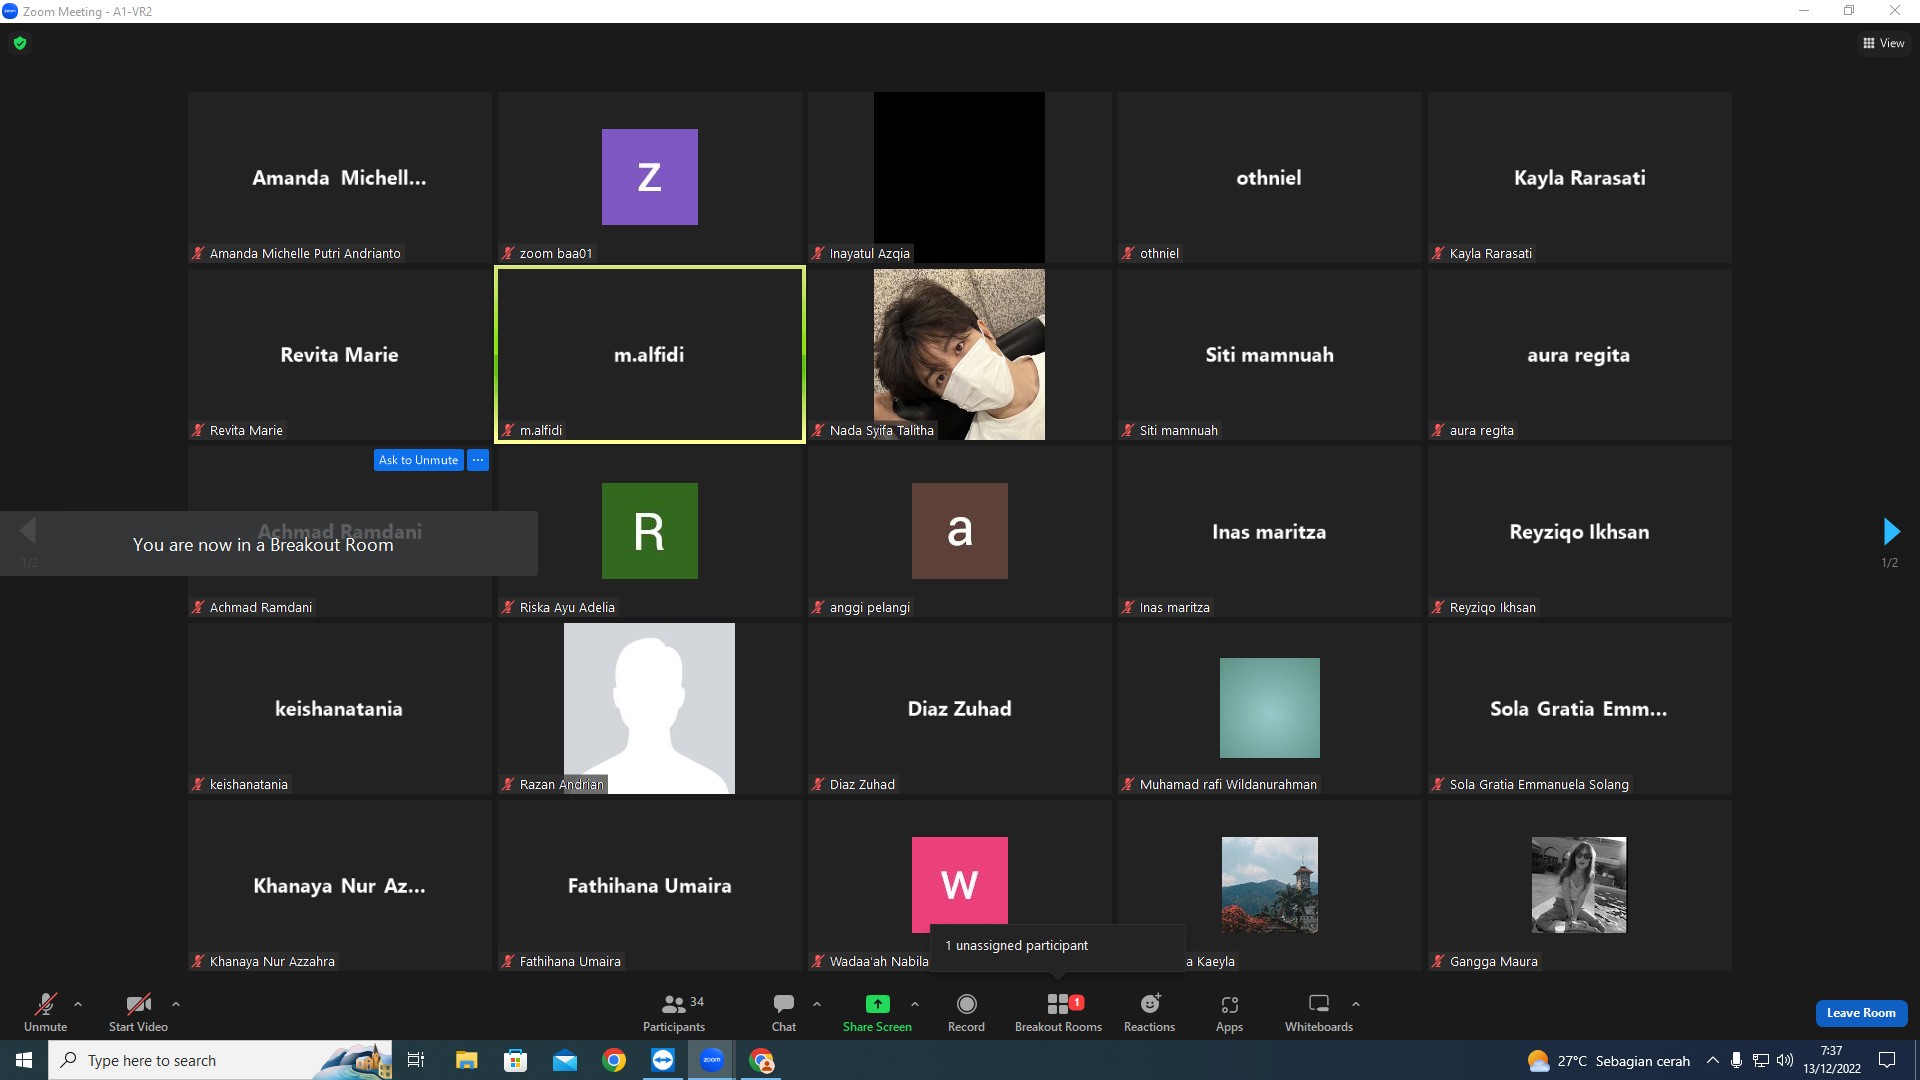This screenshot has height=1080, width=1920.
Task: Click the green encryption shield icon
Action: tap(20, 43)
